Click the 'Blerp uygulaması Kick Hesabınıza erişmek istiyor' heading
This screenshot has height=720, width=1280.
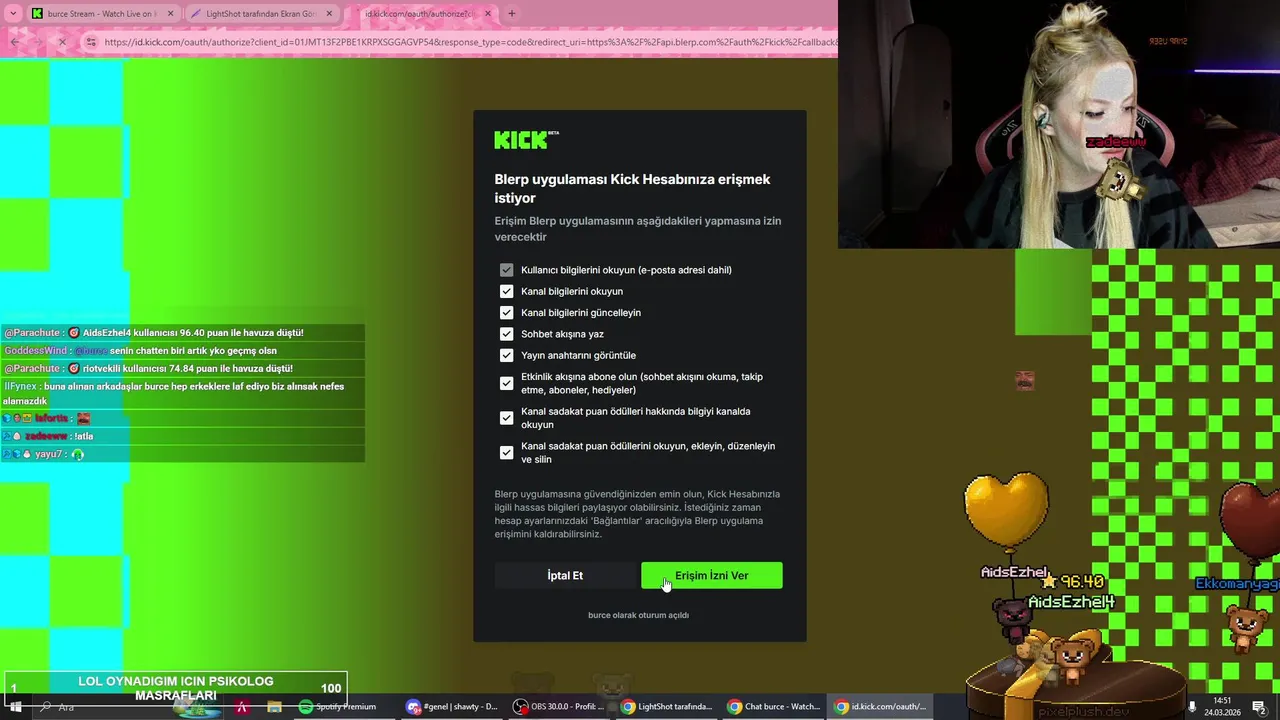(x=632, y=188)
